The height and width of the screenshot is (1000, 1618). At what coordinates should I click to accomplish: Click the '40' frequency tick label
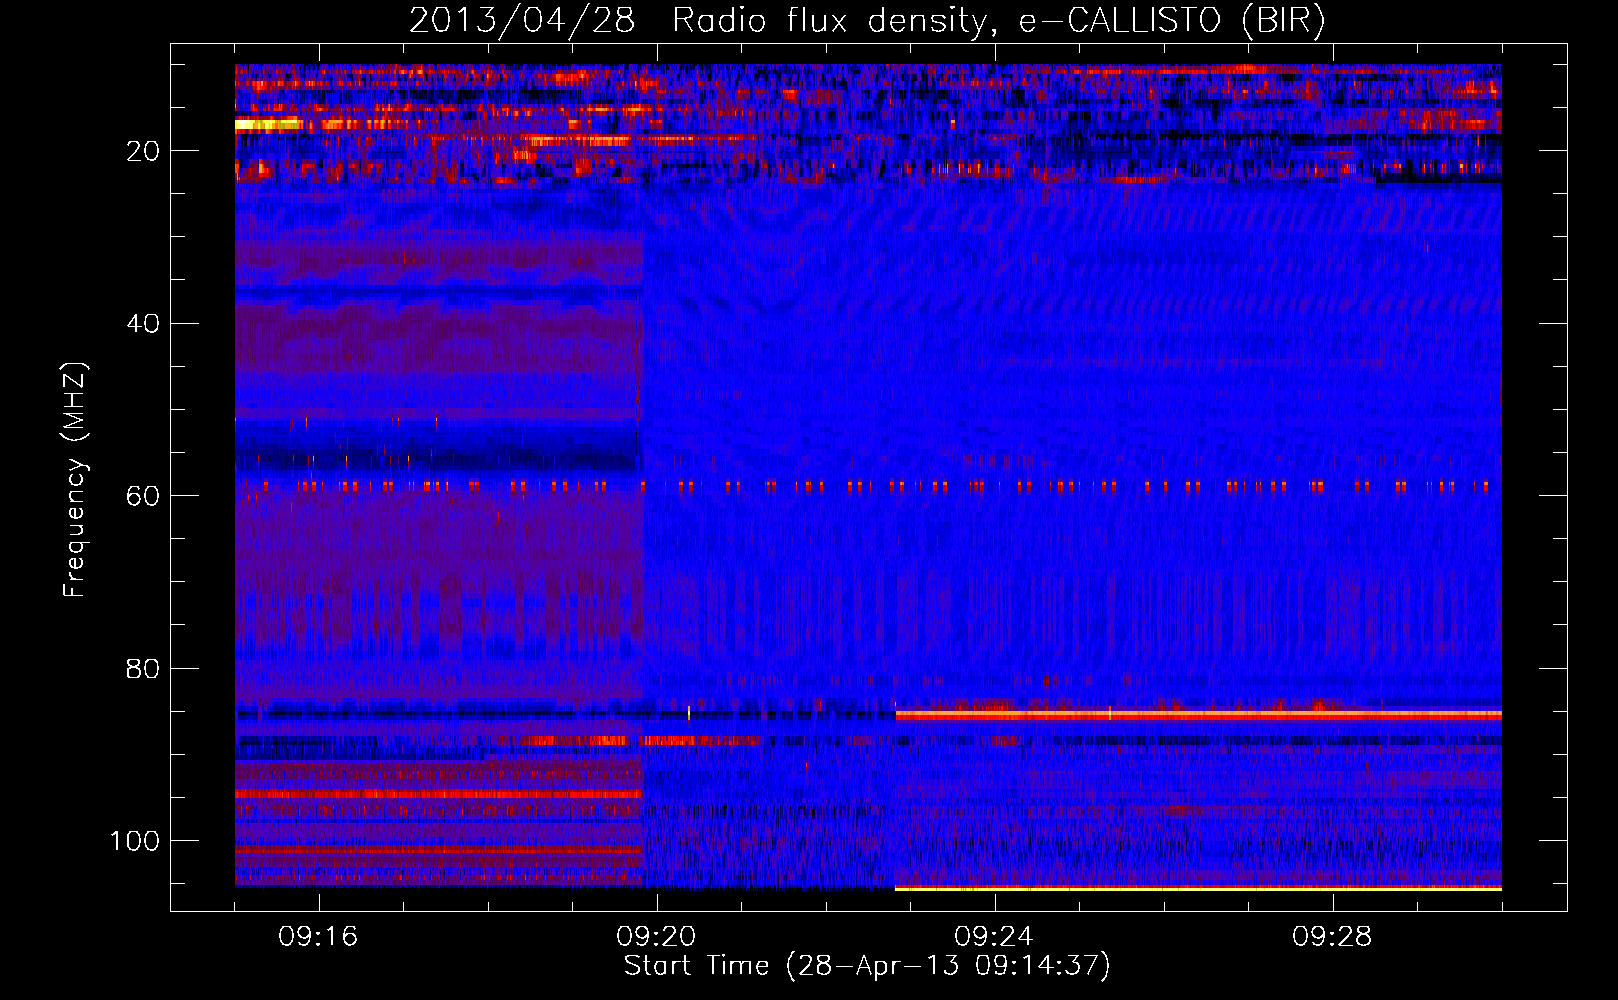tap(144, 324)
